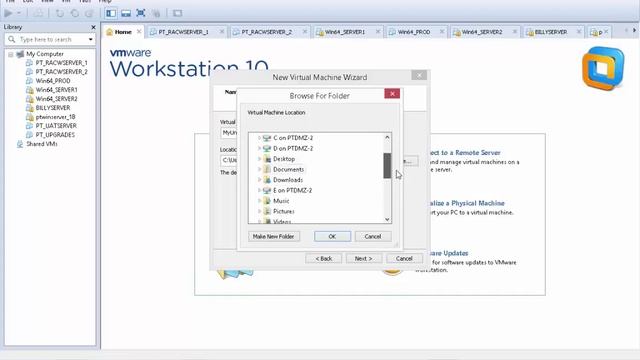This screenshot has width=640, height=360.
Task: Select D on PTDMZ-2 in folder list
Action: [x=293, y=149]
